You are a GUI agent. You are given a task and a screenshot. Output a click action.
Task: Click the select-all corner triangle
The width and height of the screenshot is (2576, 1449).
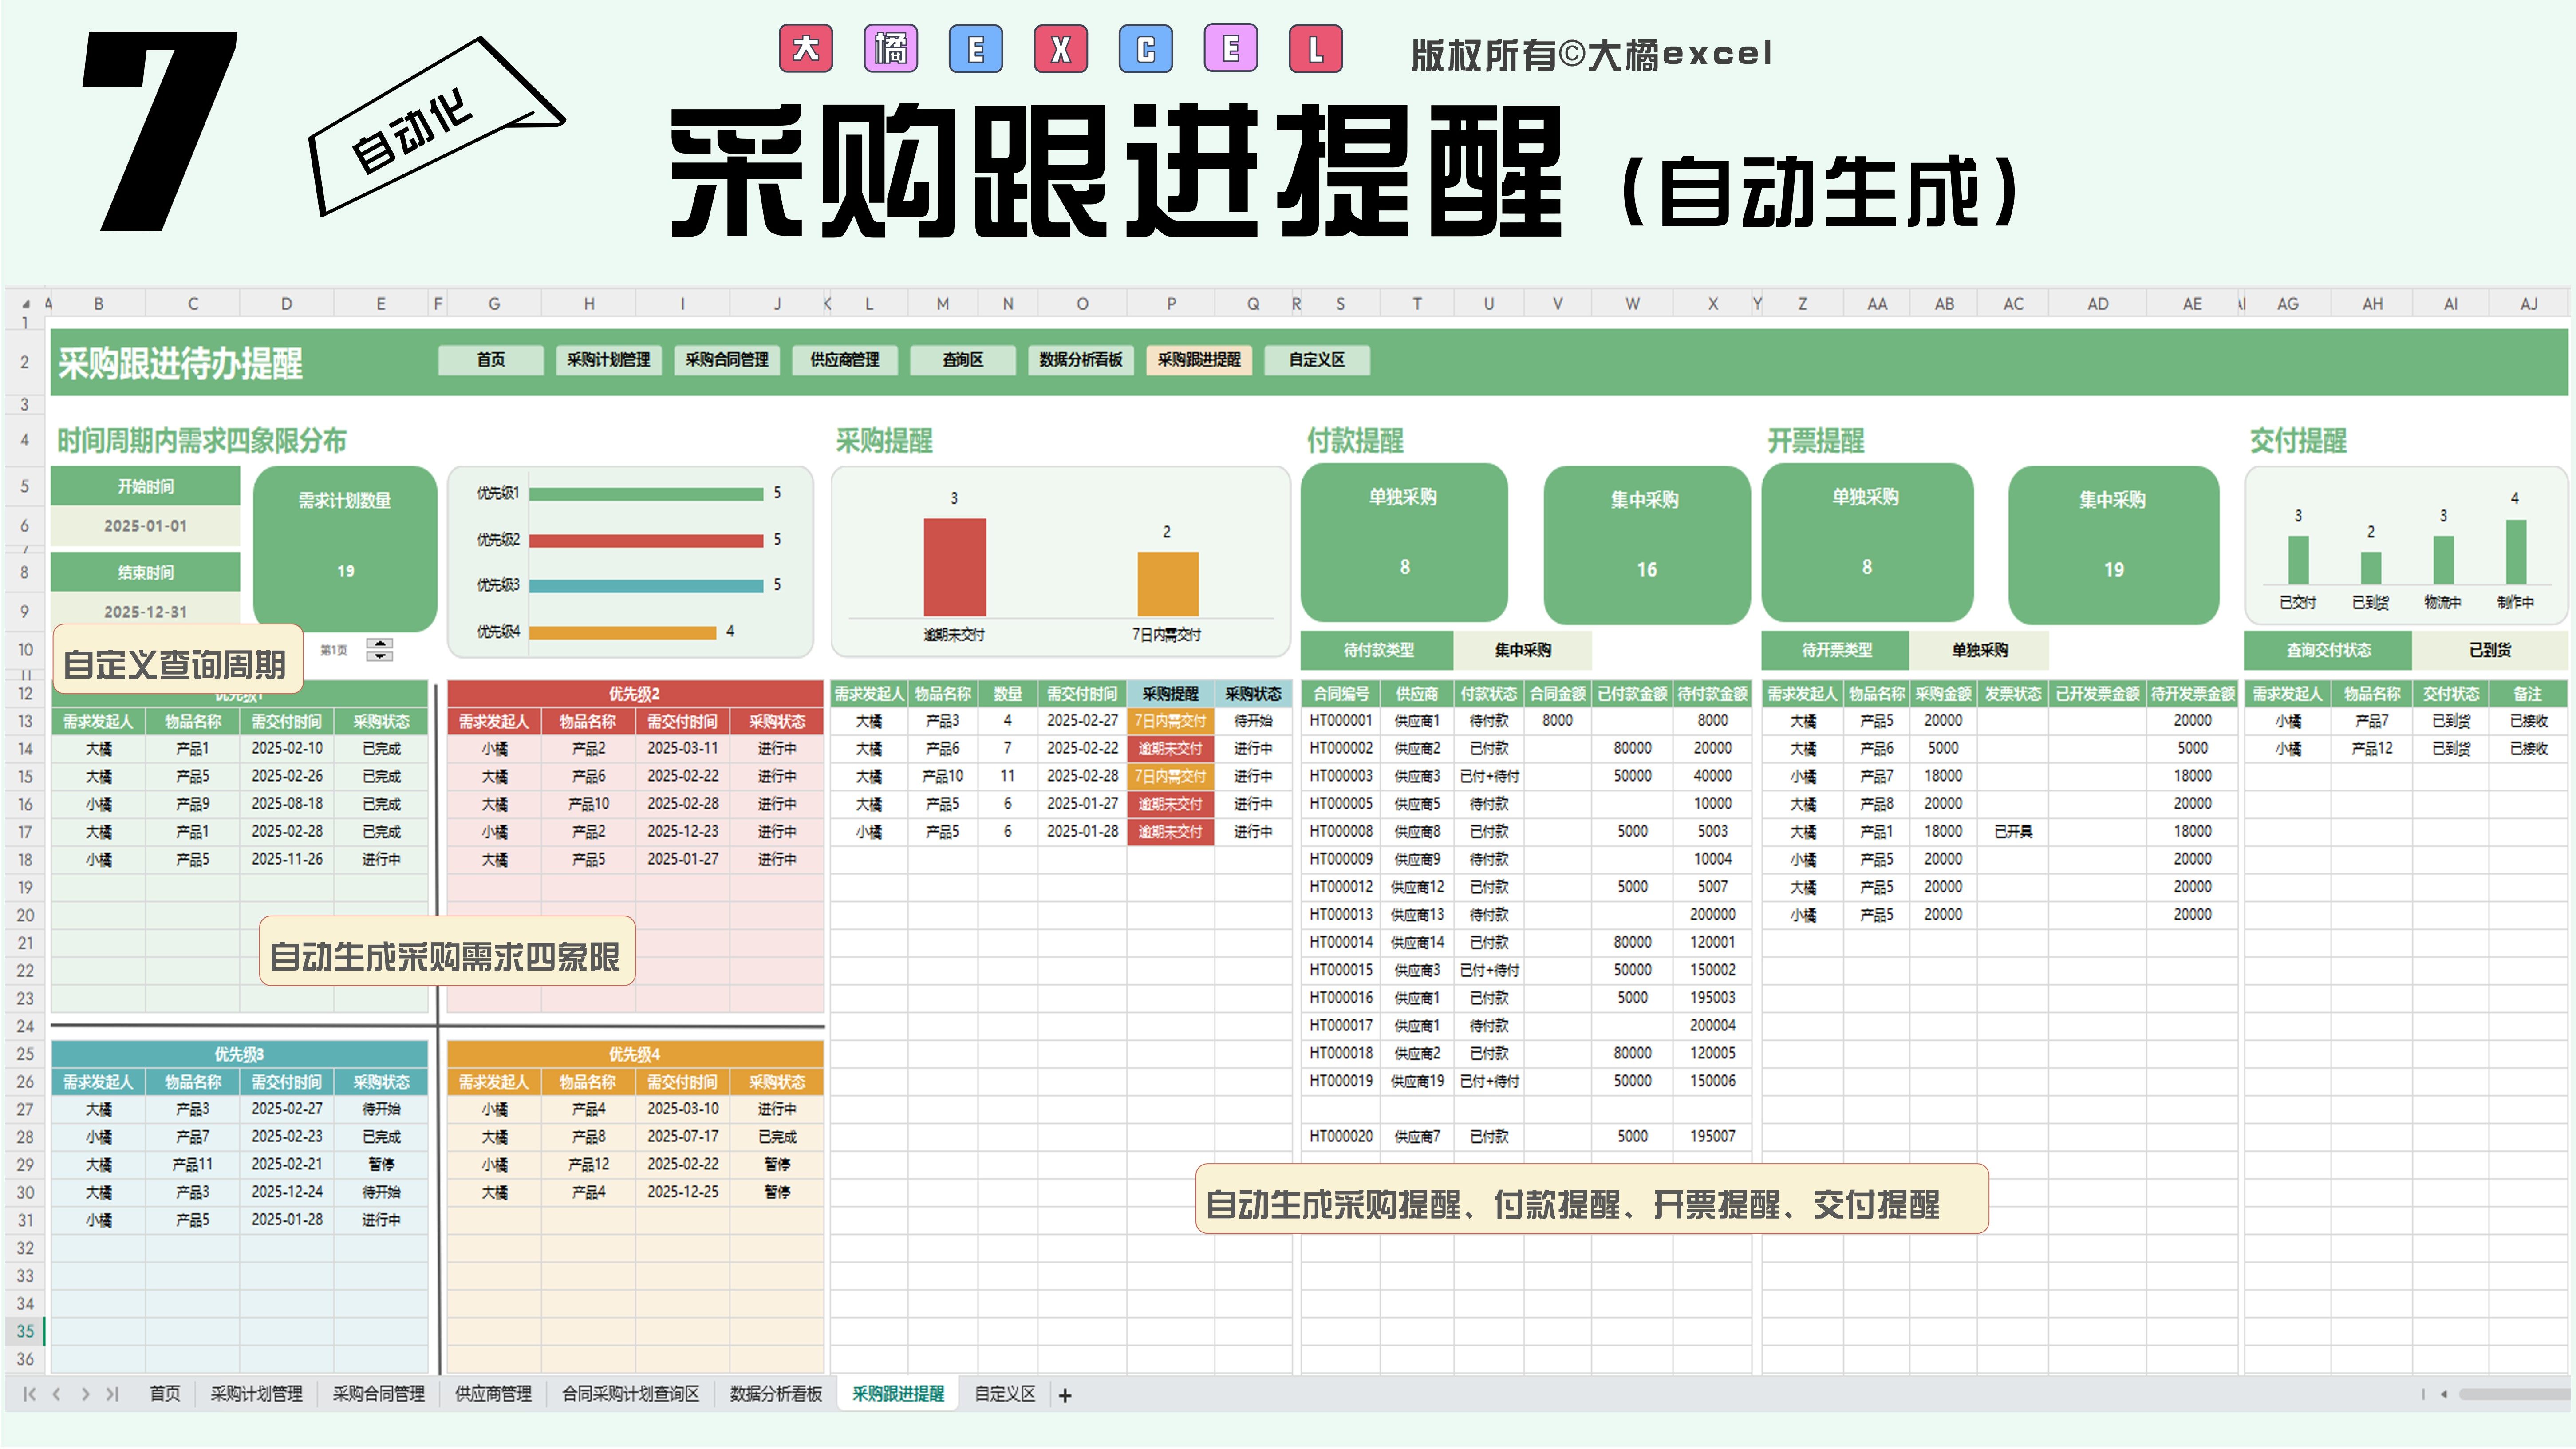click(26, 303)
